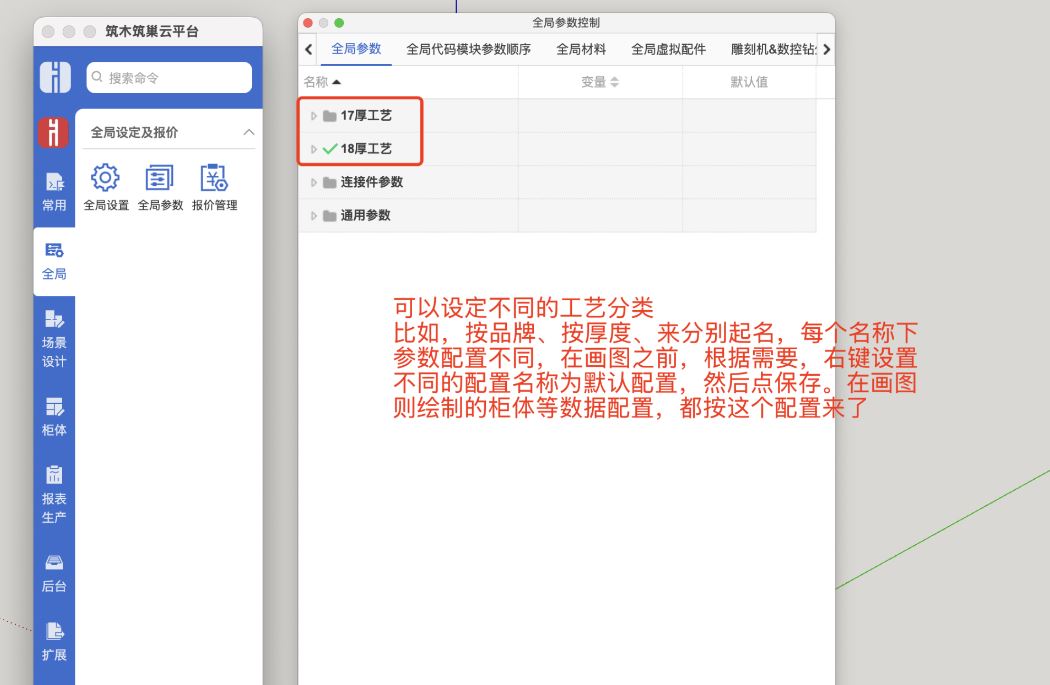Click the right arrow to scroll tabs
The height and width of the screenshot is (685, 1050).
(827, 48)
